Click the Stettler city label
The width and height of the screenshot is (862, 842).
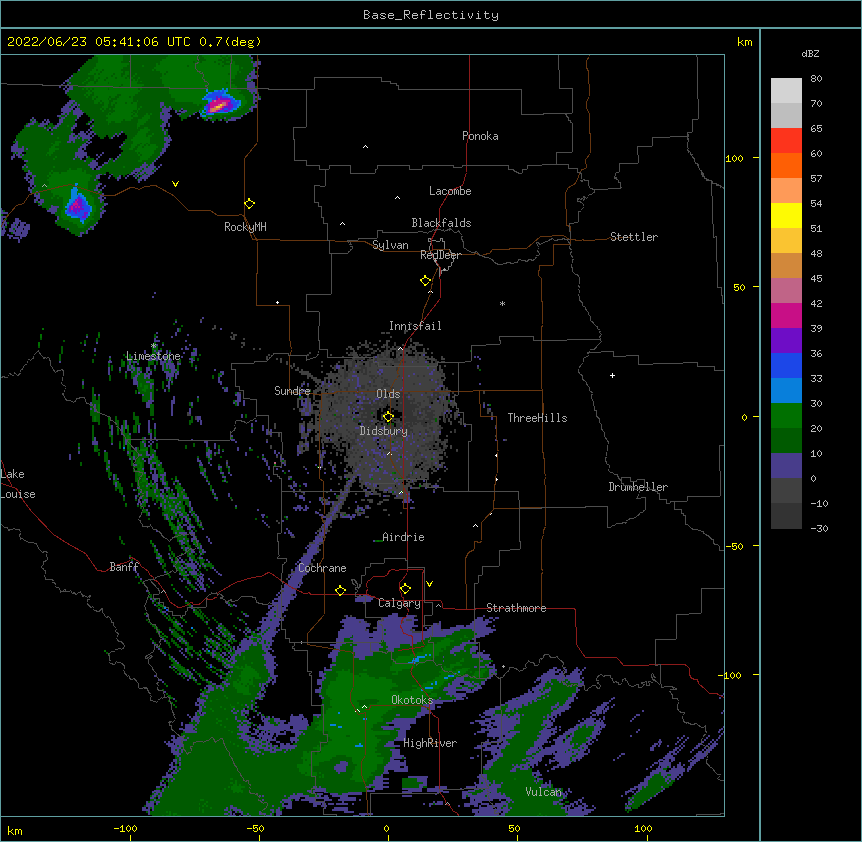(x=634, y=237)
